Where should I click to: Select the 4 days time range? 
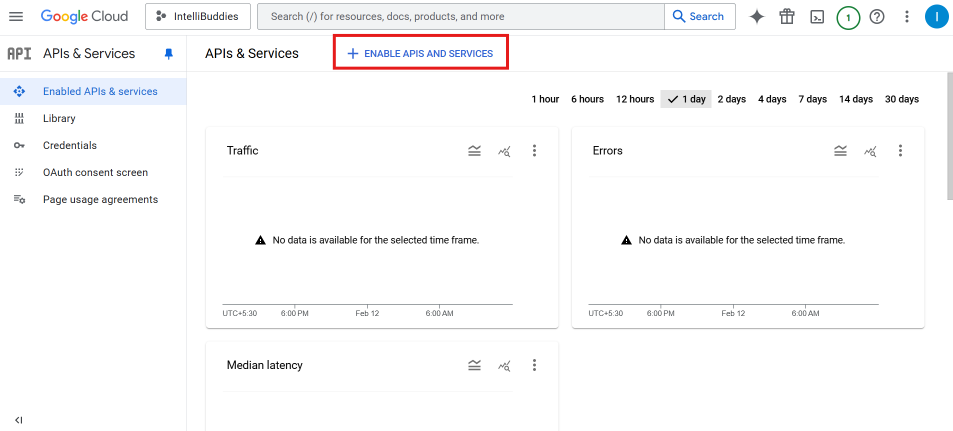tap(772, 99)
